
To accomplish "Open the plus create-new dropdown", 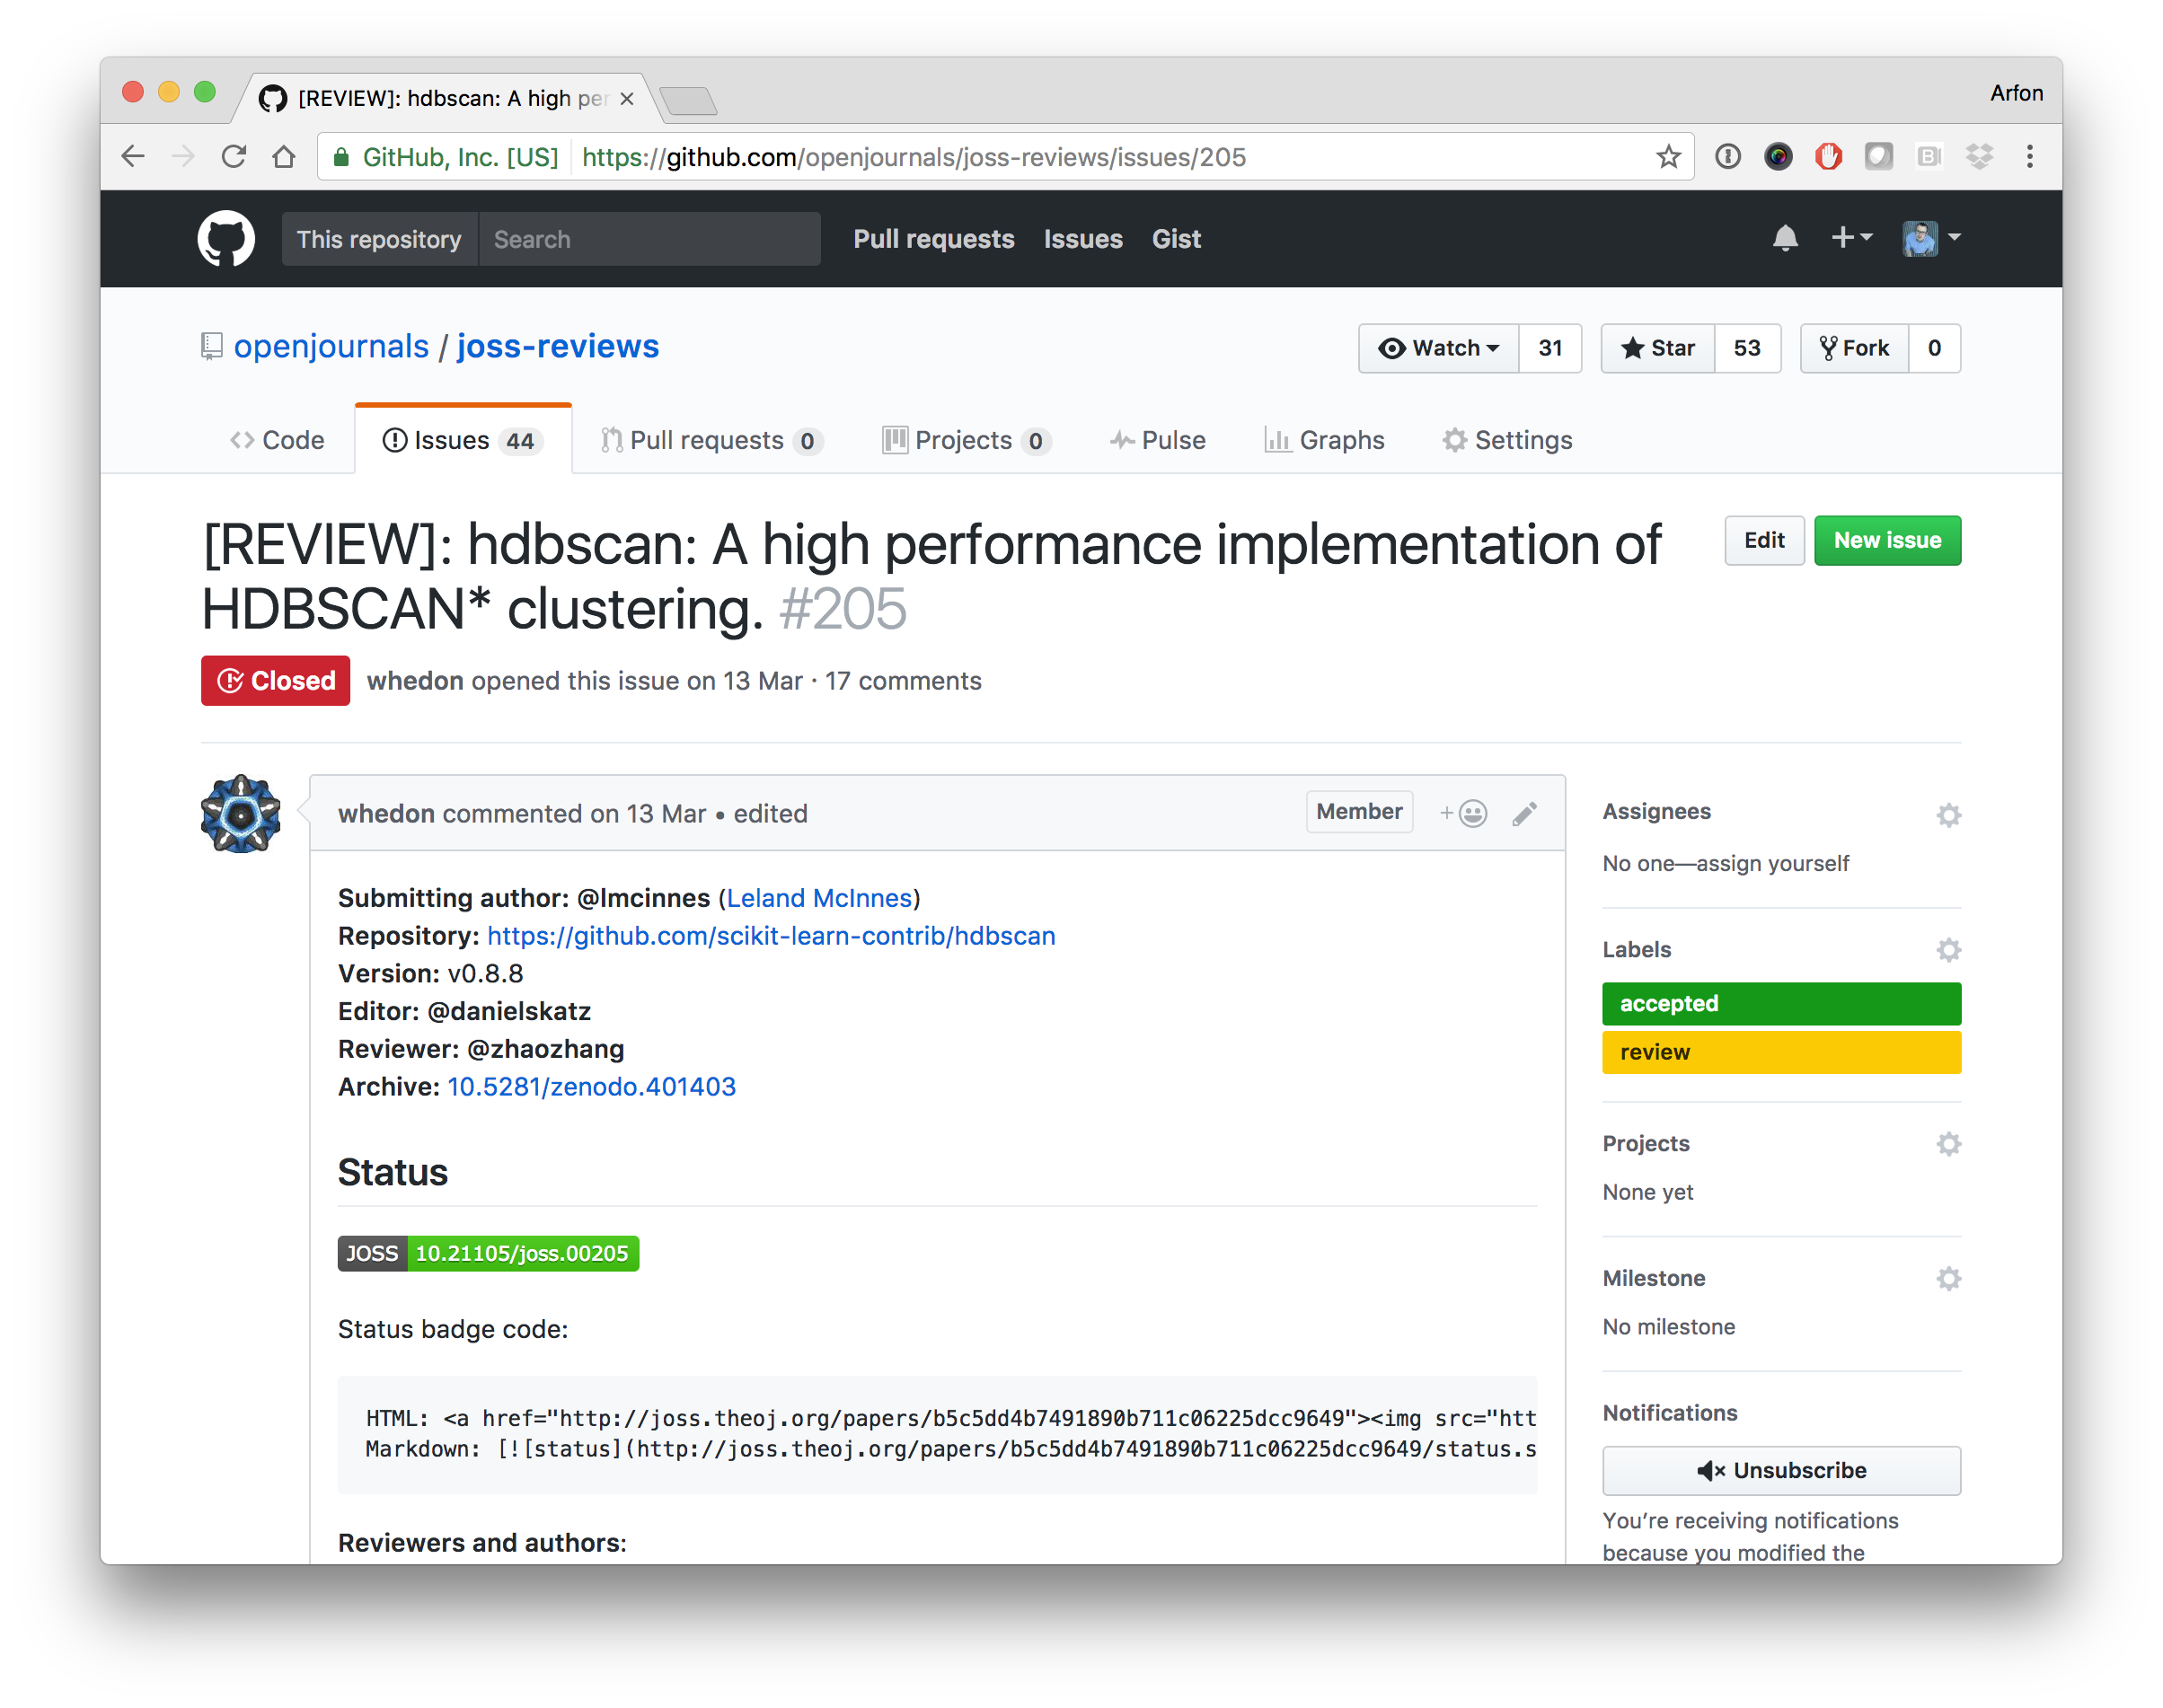I will click(x=1851, y=238).
